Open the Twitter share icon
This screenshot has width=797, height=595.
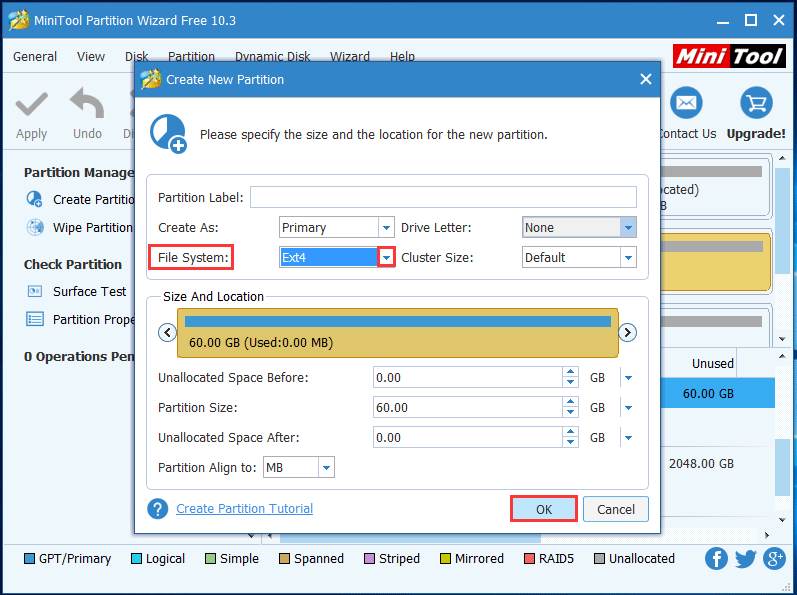745,558
